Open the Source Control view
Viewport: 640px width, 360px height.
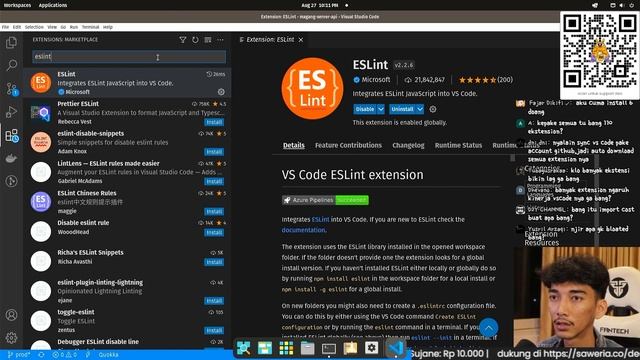11,89
